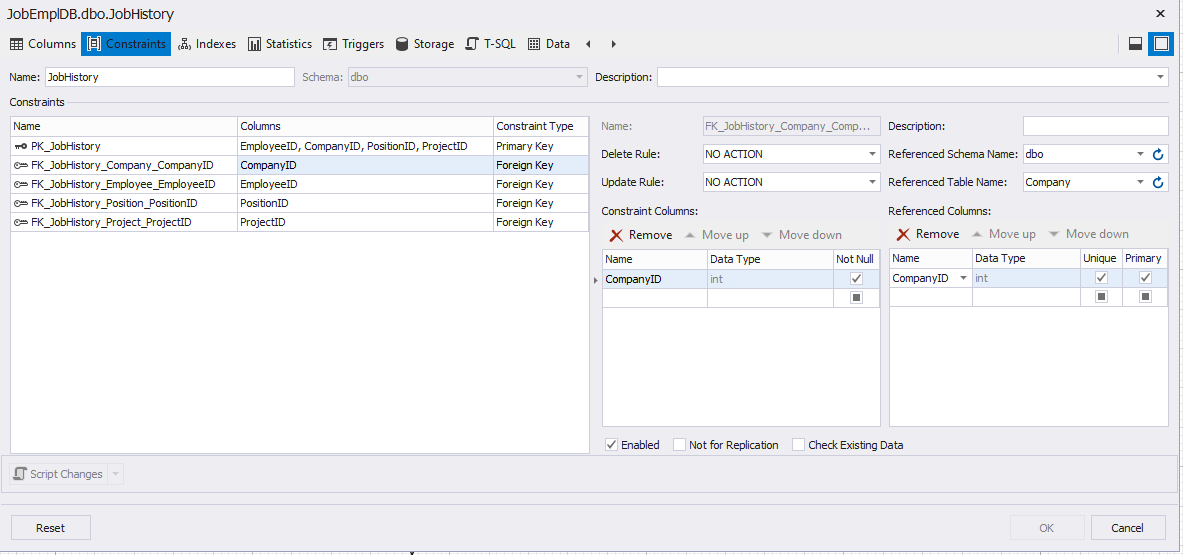Click the constraint Name field
Image resolution: width=1183 pixels, height=555 pixels.
(791, 127)
